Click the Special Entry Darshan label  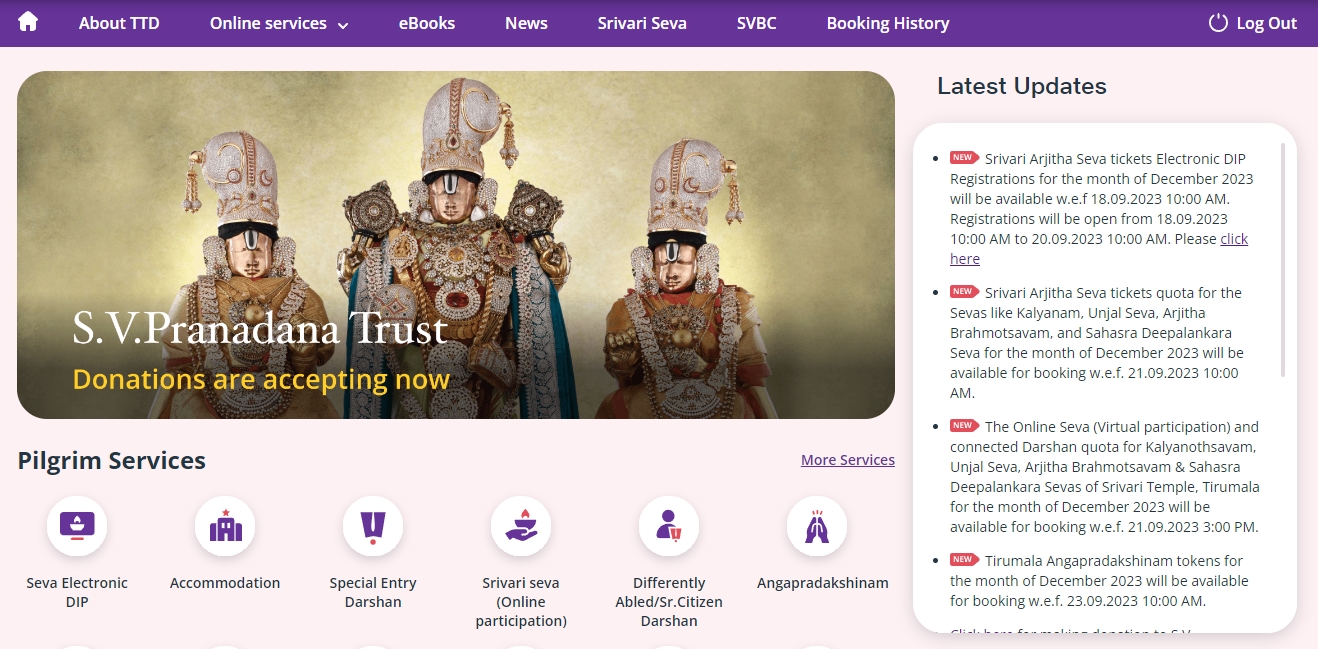(x=373, y=592)
